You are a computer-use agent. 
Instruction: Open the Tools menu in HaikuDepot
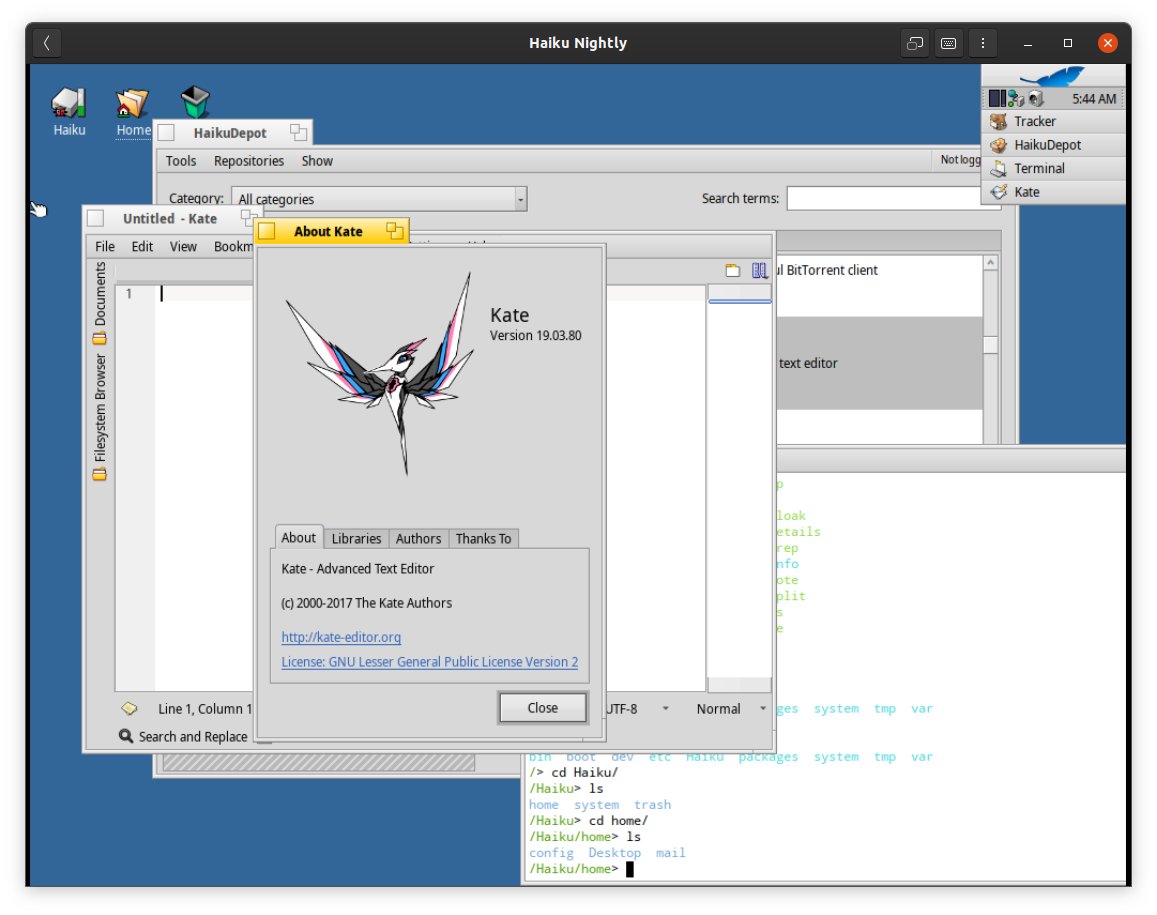coord(181,161)
